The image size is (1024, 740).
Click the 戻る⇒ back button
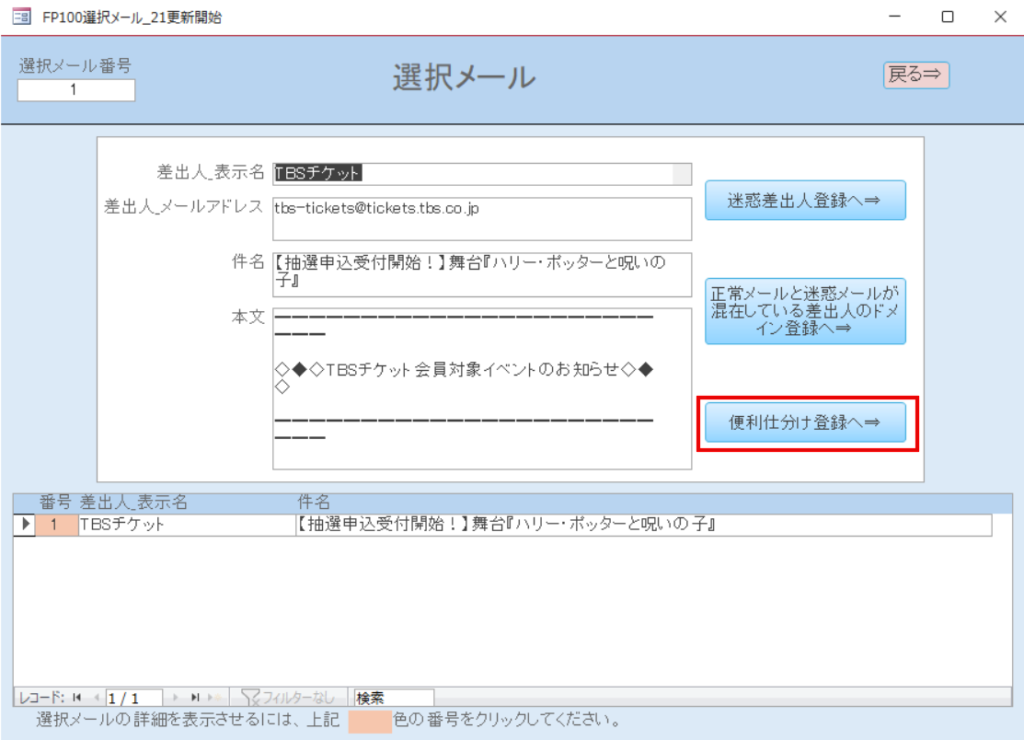(x=915, y=75)
